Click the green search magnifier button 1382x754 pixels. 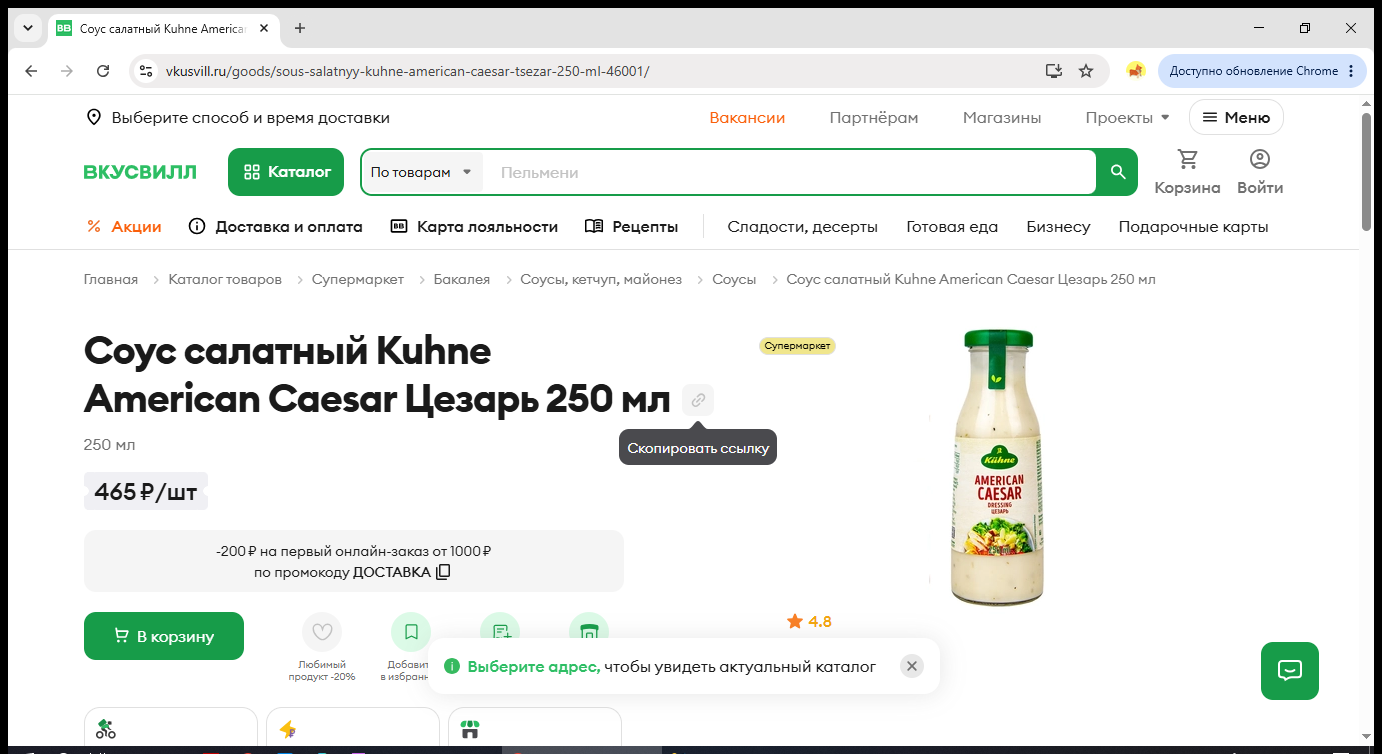(1118, 172)
